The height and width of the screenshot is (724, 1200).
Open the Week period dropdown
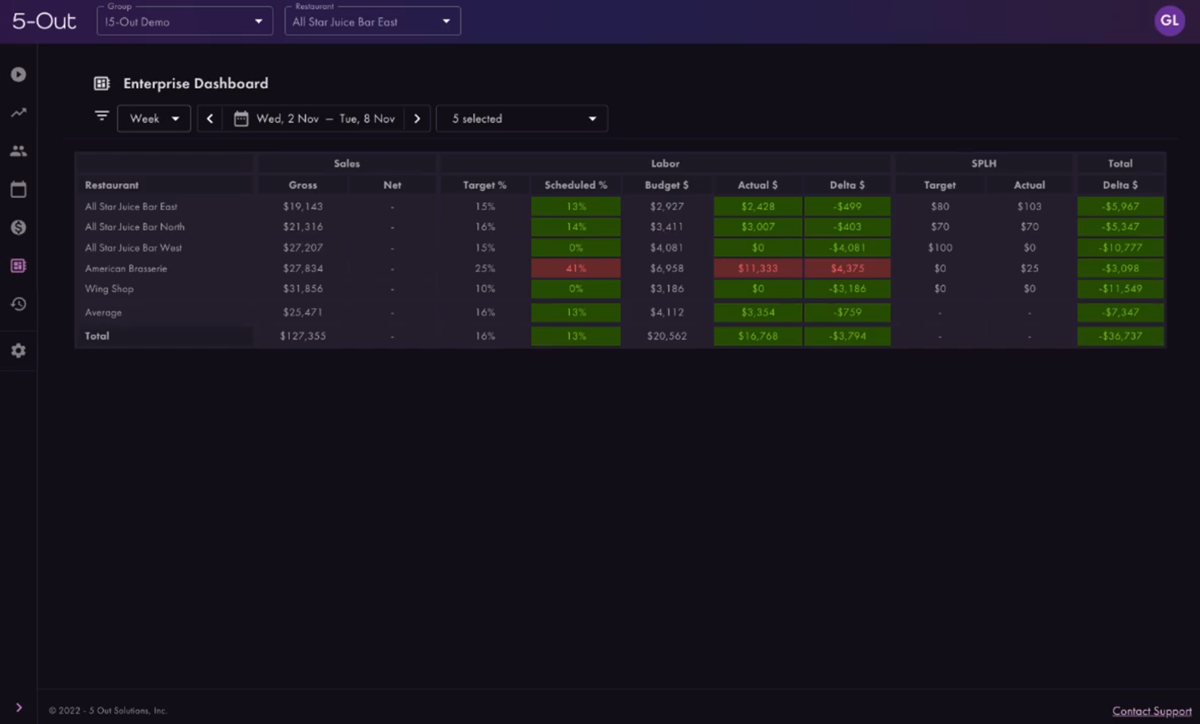[x=154, y=119]
